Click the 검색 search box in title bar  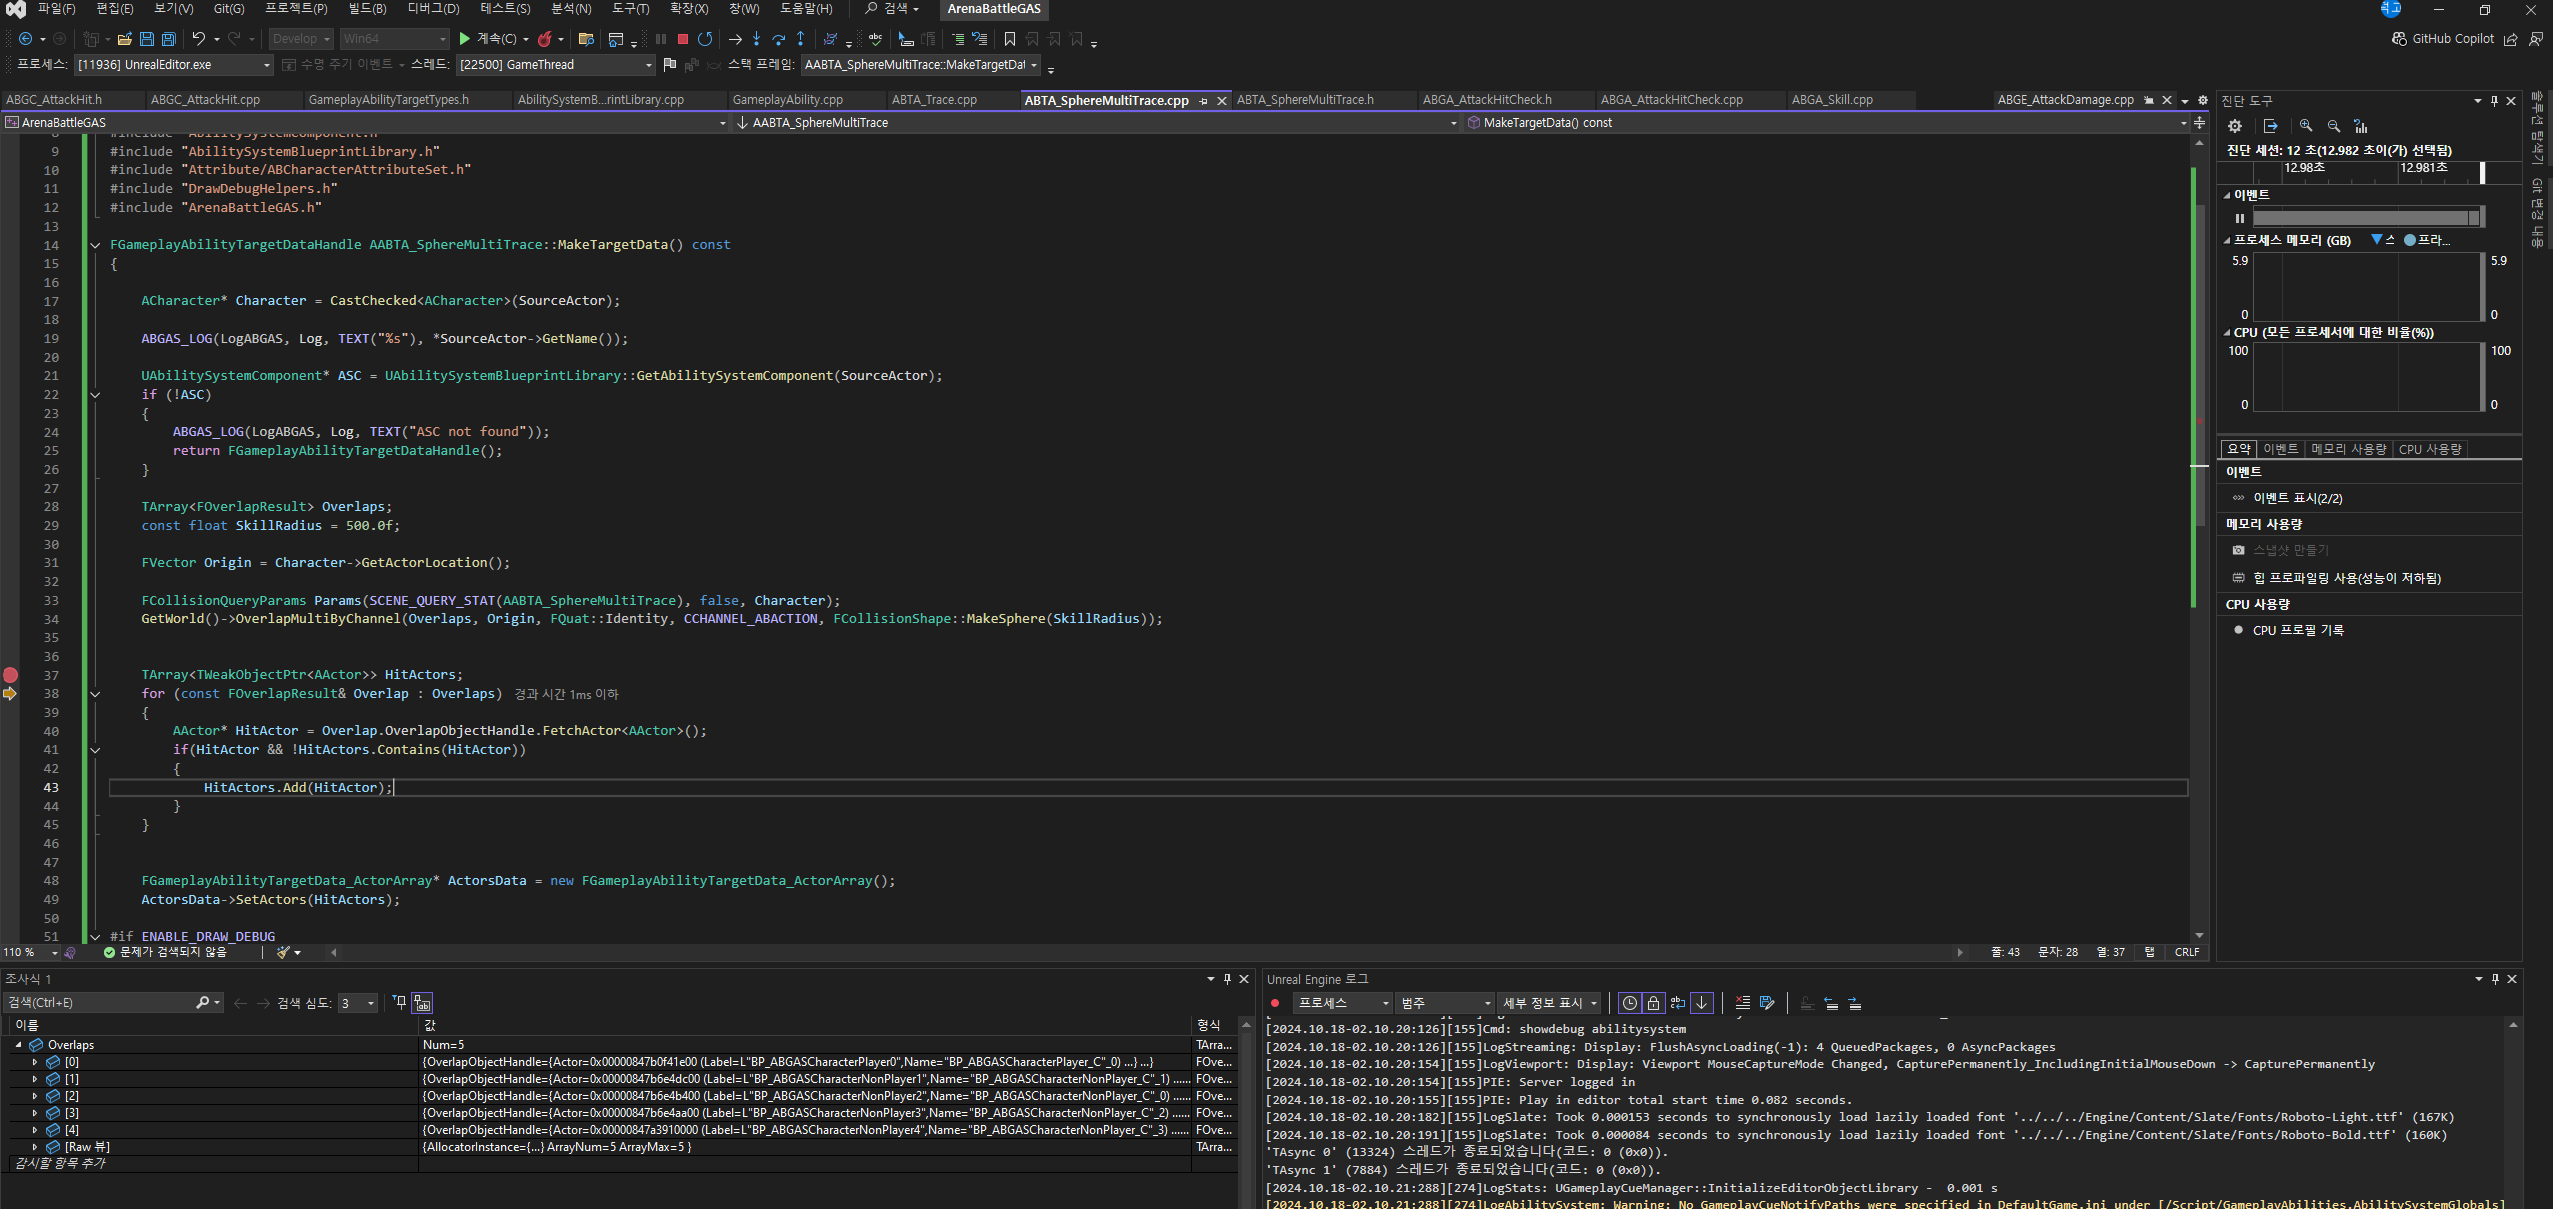[x=891, y=9]
